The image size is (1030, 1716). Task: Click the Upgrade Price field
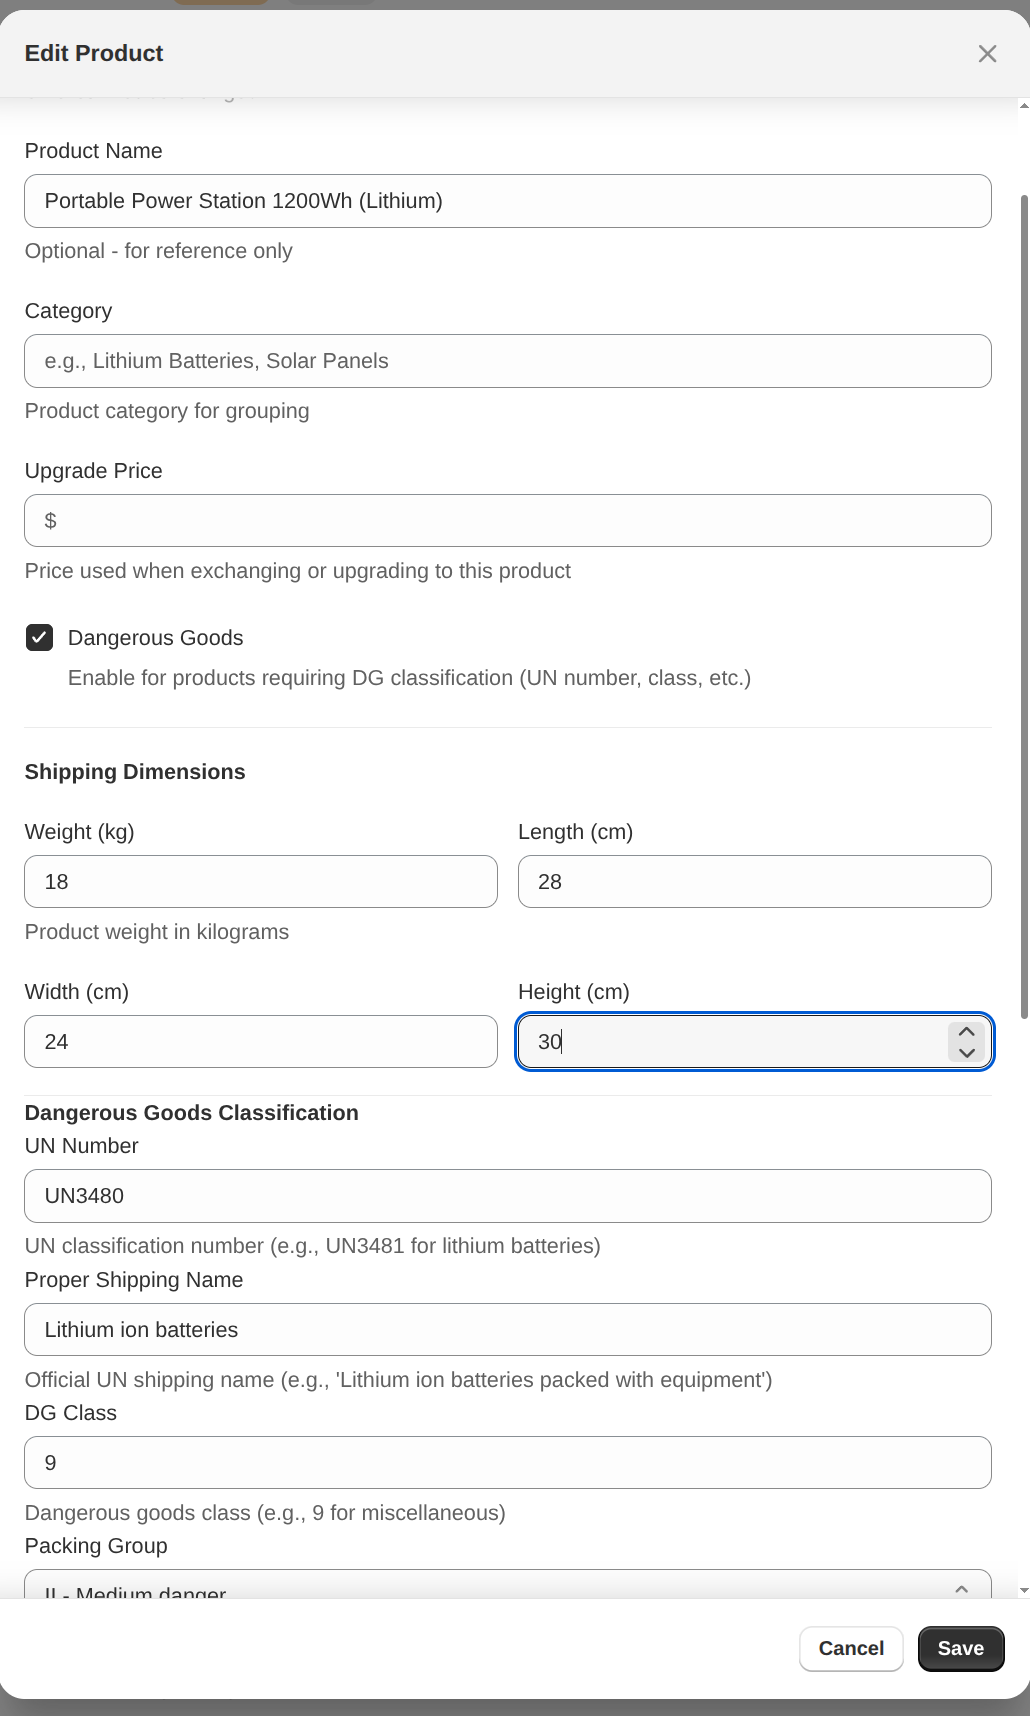click(508, 521)
